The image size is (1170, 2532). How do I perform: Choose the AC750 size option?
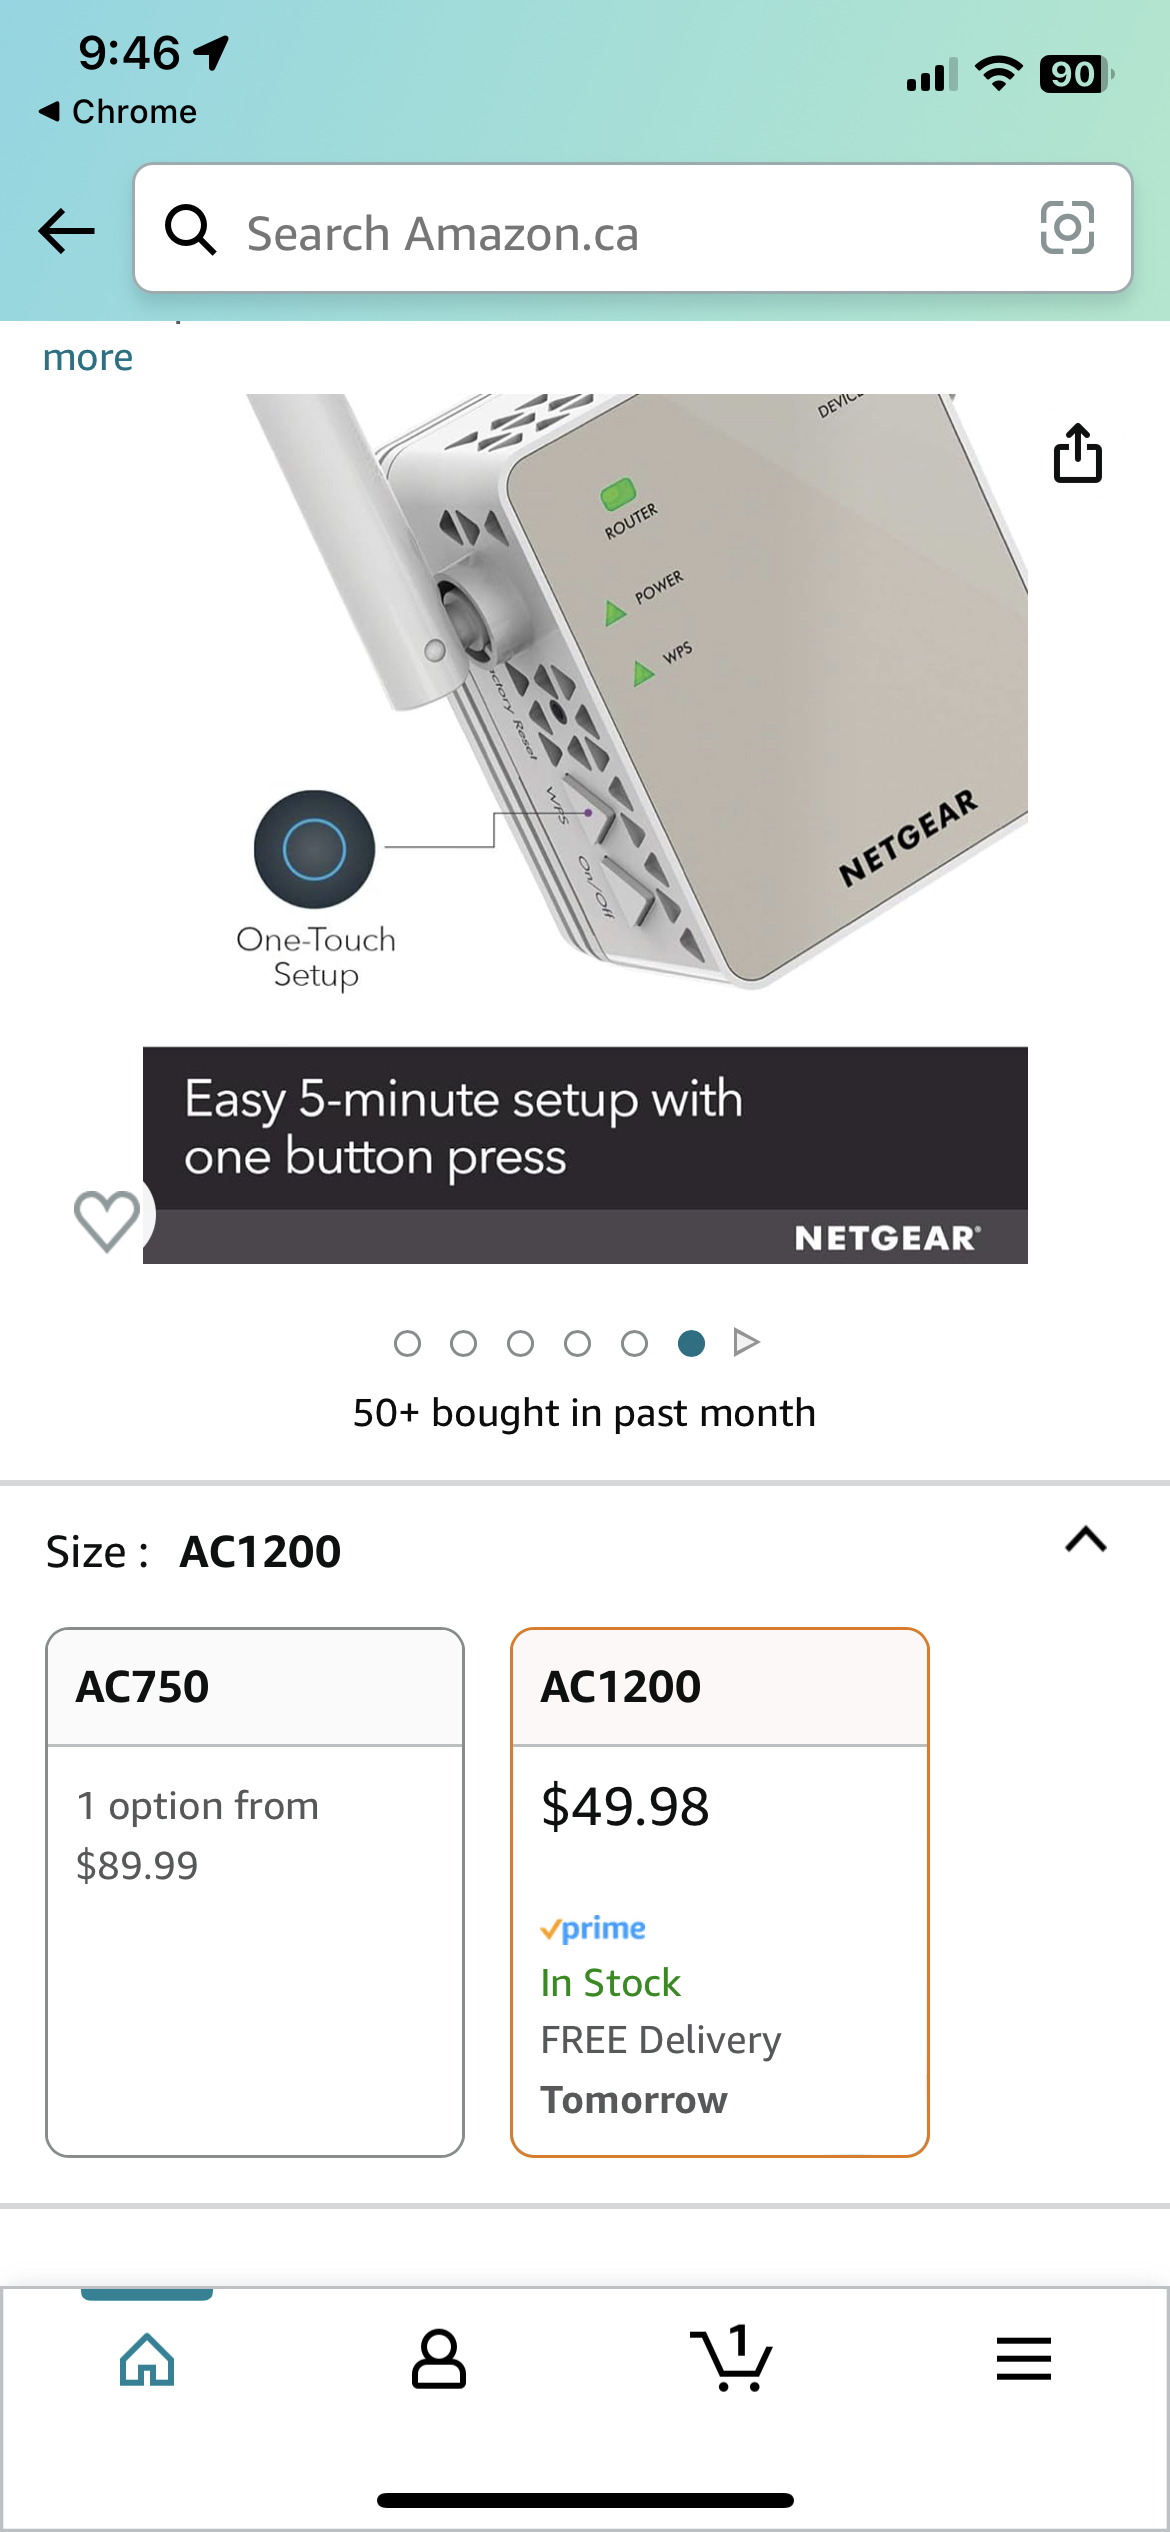(x=255, y=1892)
